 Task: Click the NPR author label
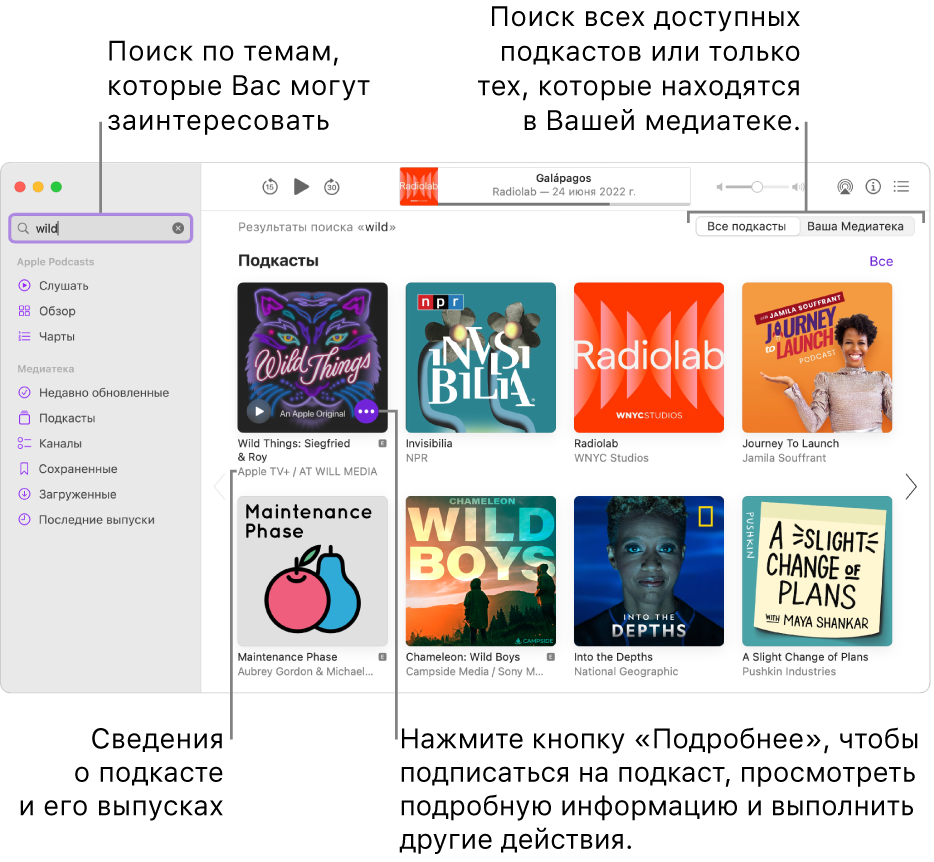(417, 458)
